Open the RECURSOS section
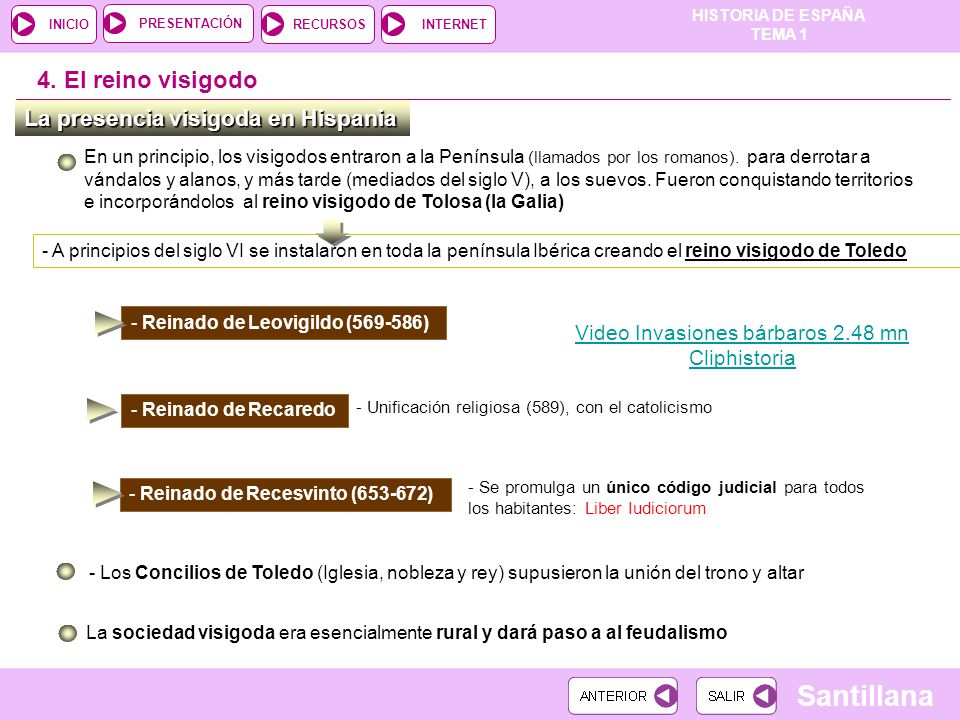The height and width of the screenshot is (720, 960). point(318,24)
